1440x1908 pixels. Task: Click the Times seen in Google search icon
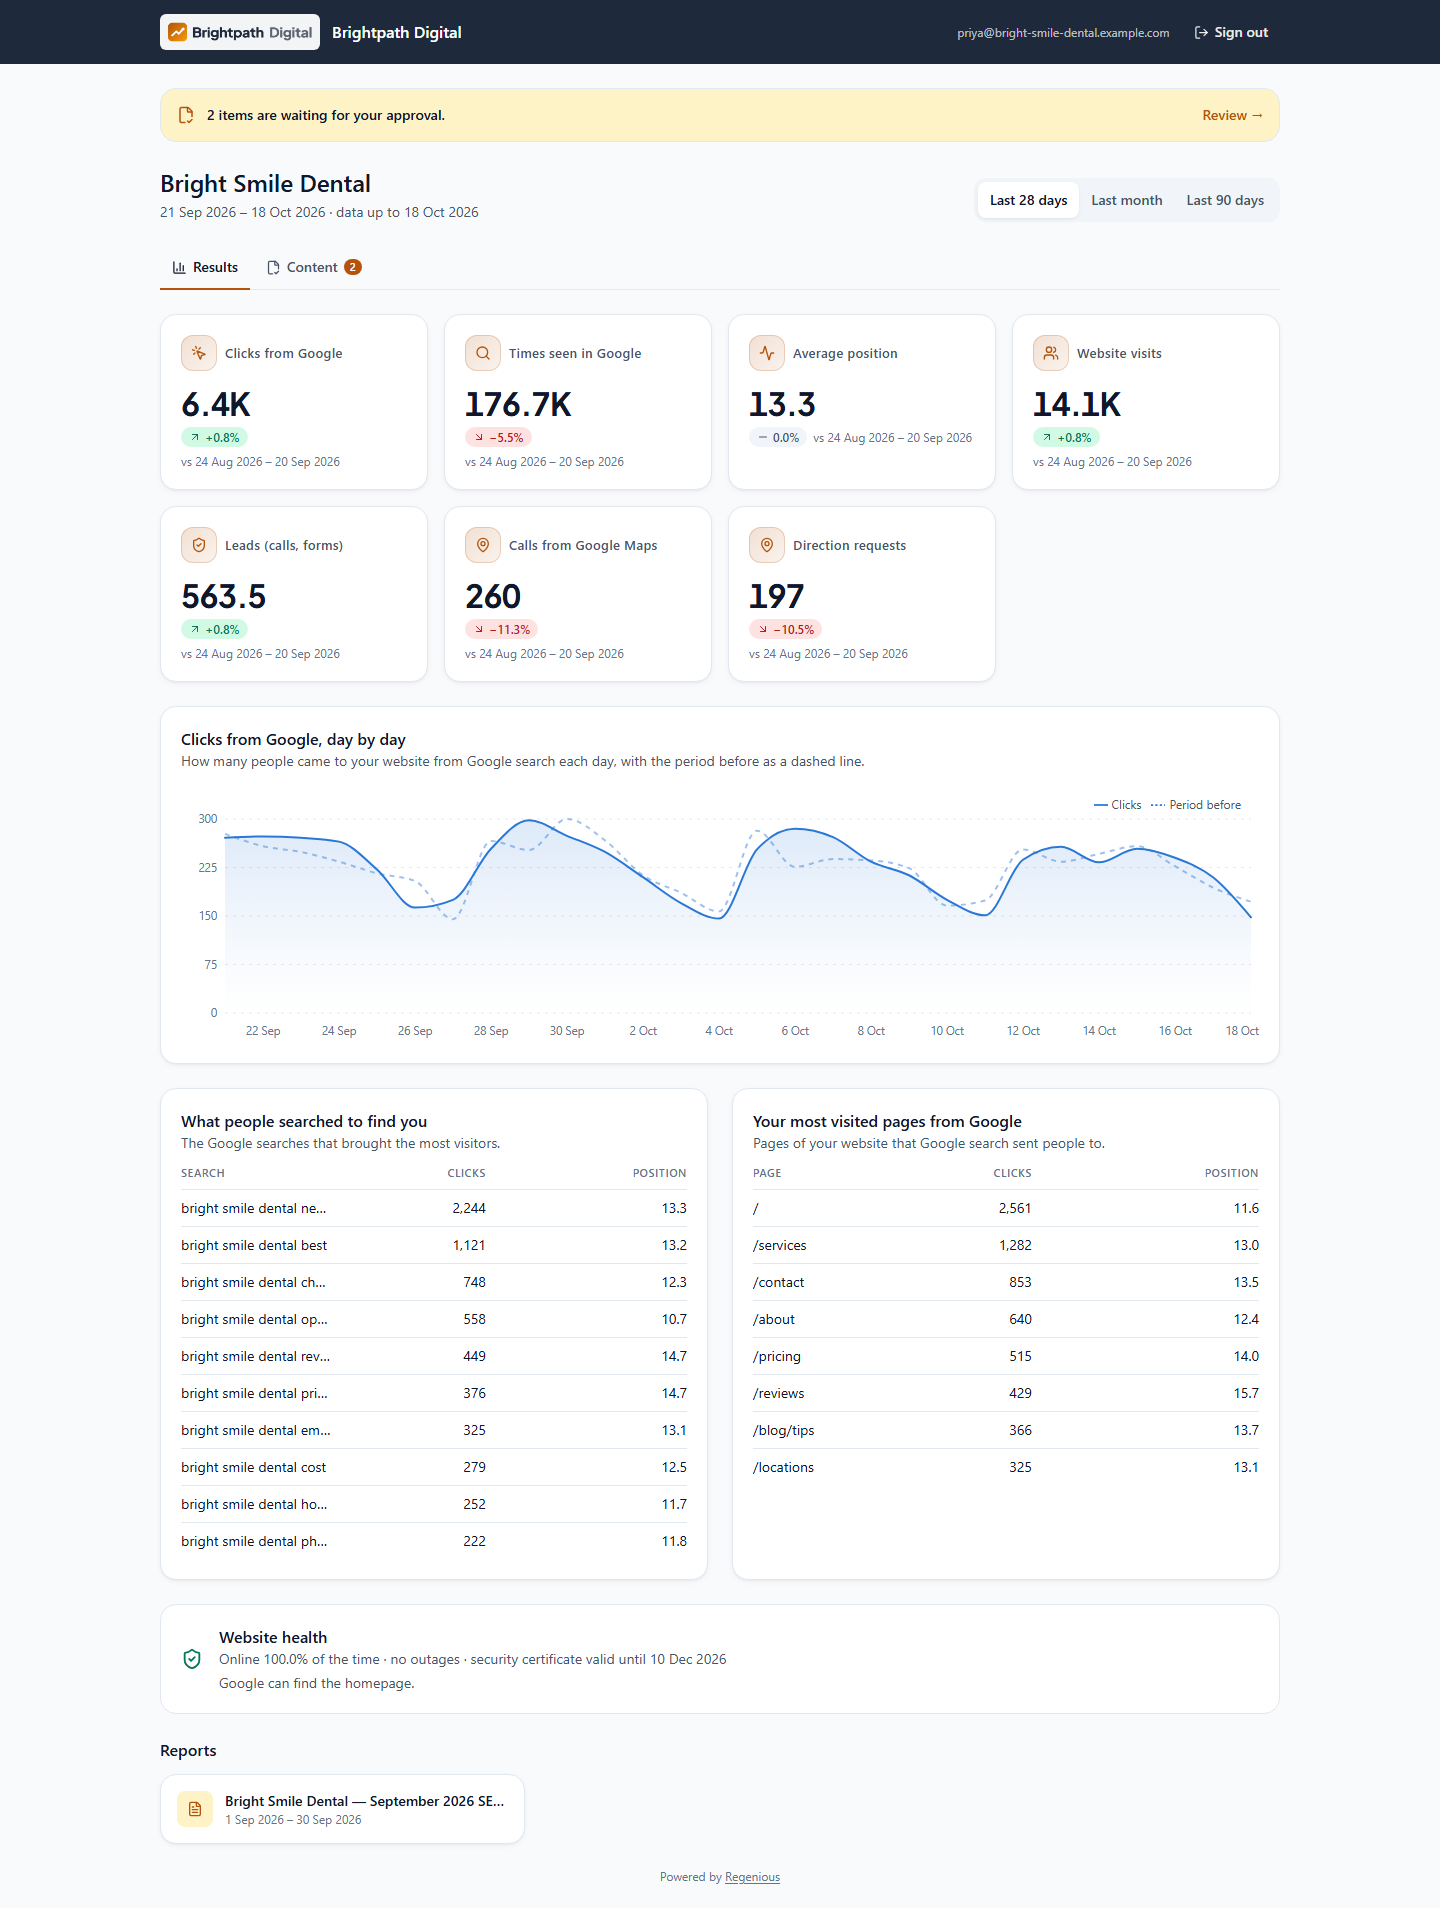[483, 353]
